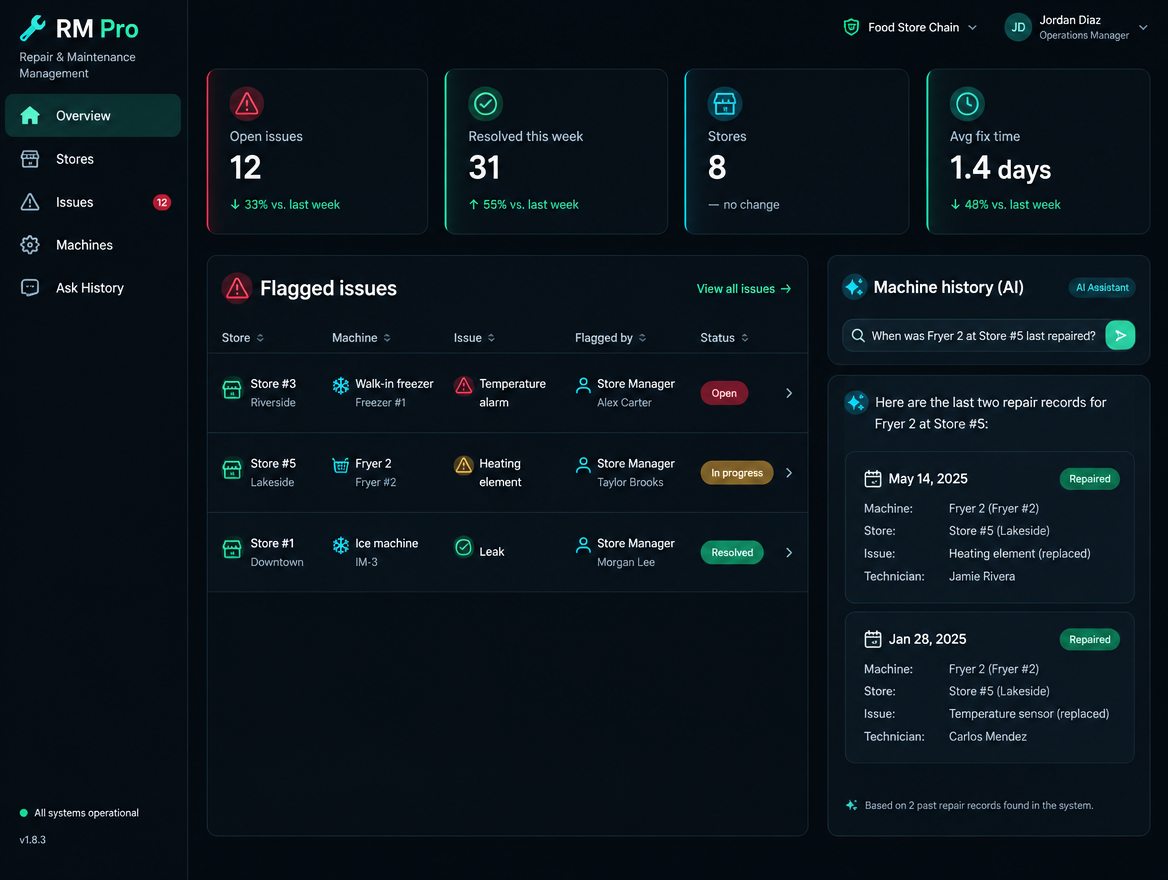Click the Repaired badge on May 14 record
Viewport: 1168px width, 880px height.
pyautogui.click(x=1090, y=478)
